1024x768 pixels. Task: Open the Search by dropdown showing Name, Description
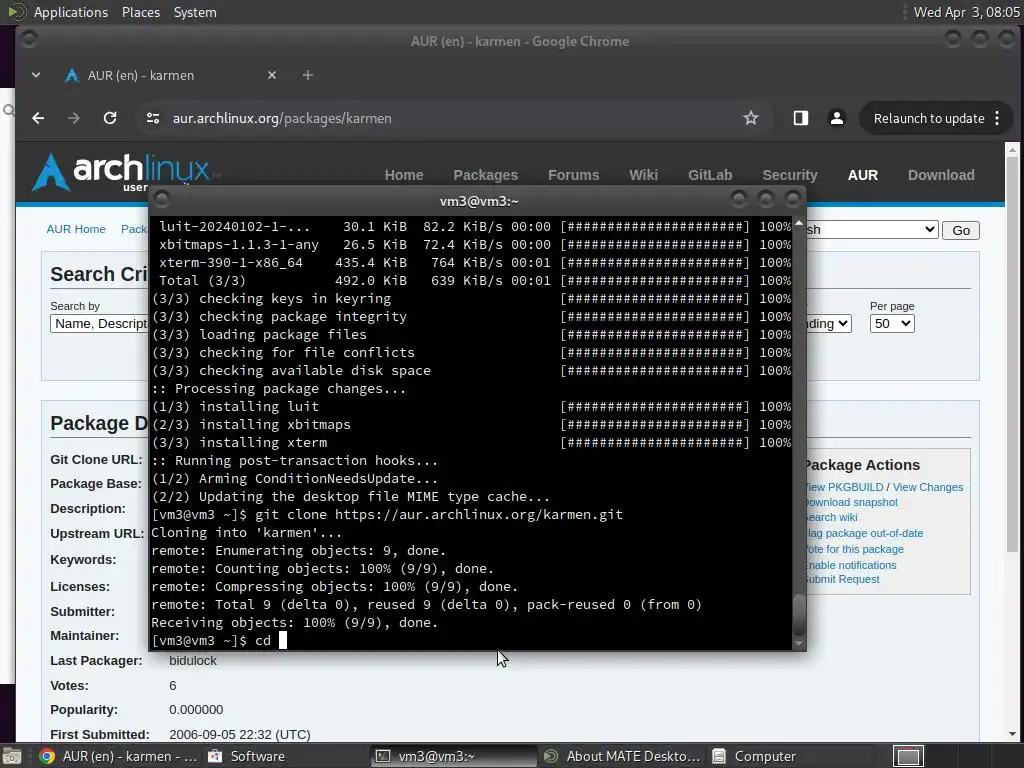tap(99, 323)
